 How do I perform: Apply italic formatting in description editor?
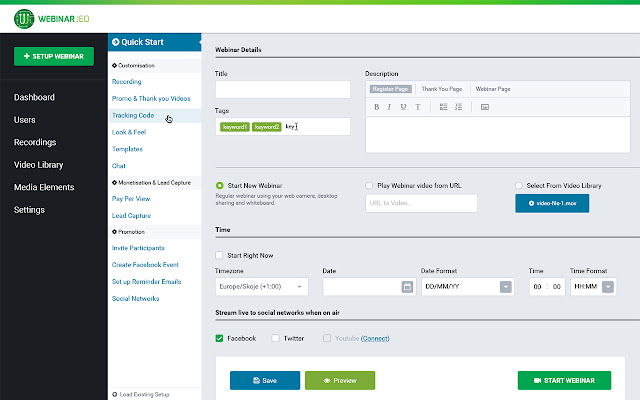coord(389,107)
